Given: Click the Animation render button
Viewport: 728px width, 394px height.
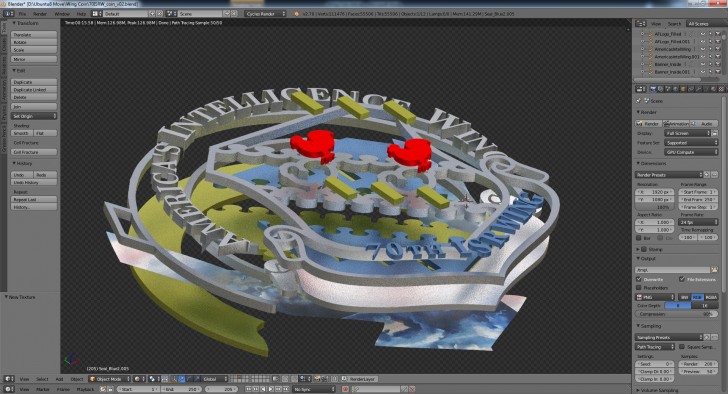Looking at the screenshot, I should 676,124.
